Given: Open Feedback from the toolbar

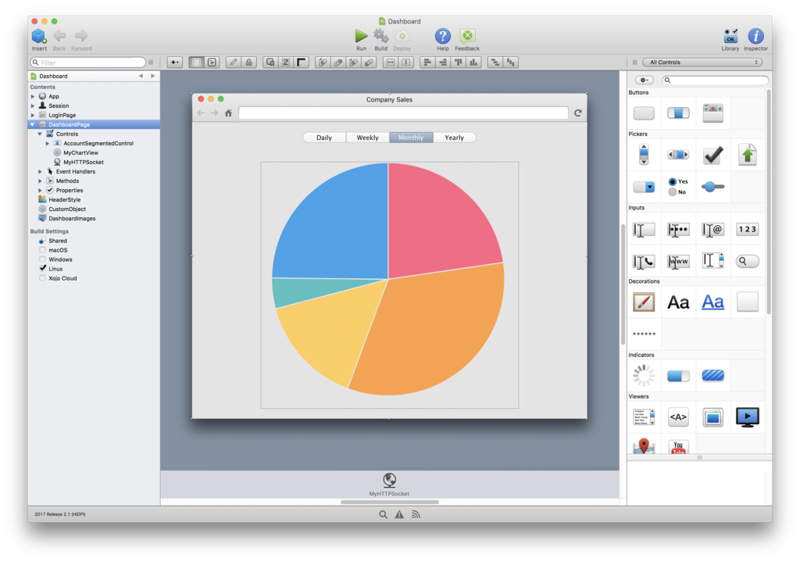Looking at the screenshot, I should [x=467, y=36].
